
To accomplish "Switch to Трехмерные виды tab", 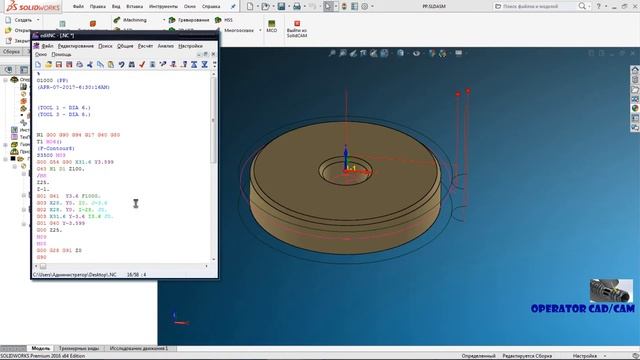I will 79,348.
